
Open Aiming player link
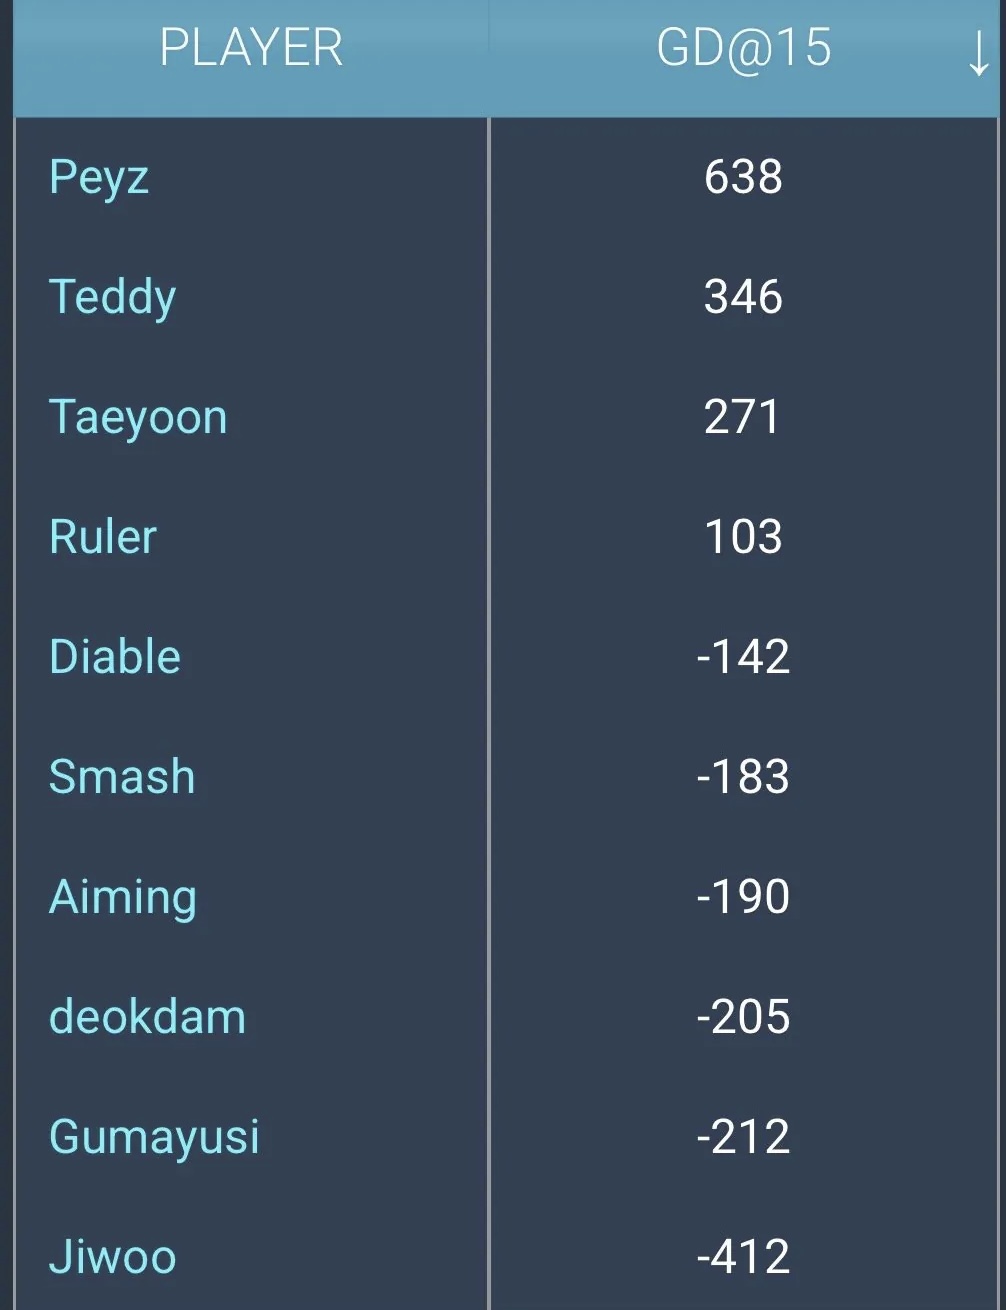click(x=123, y=898)
